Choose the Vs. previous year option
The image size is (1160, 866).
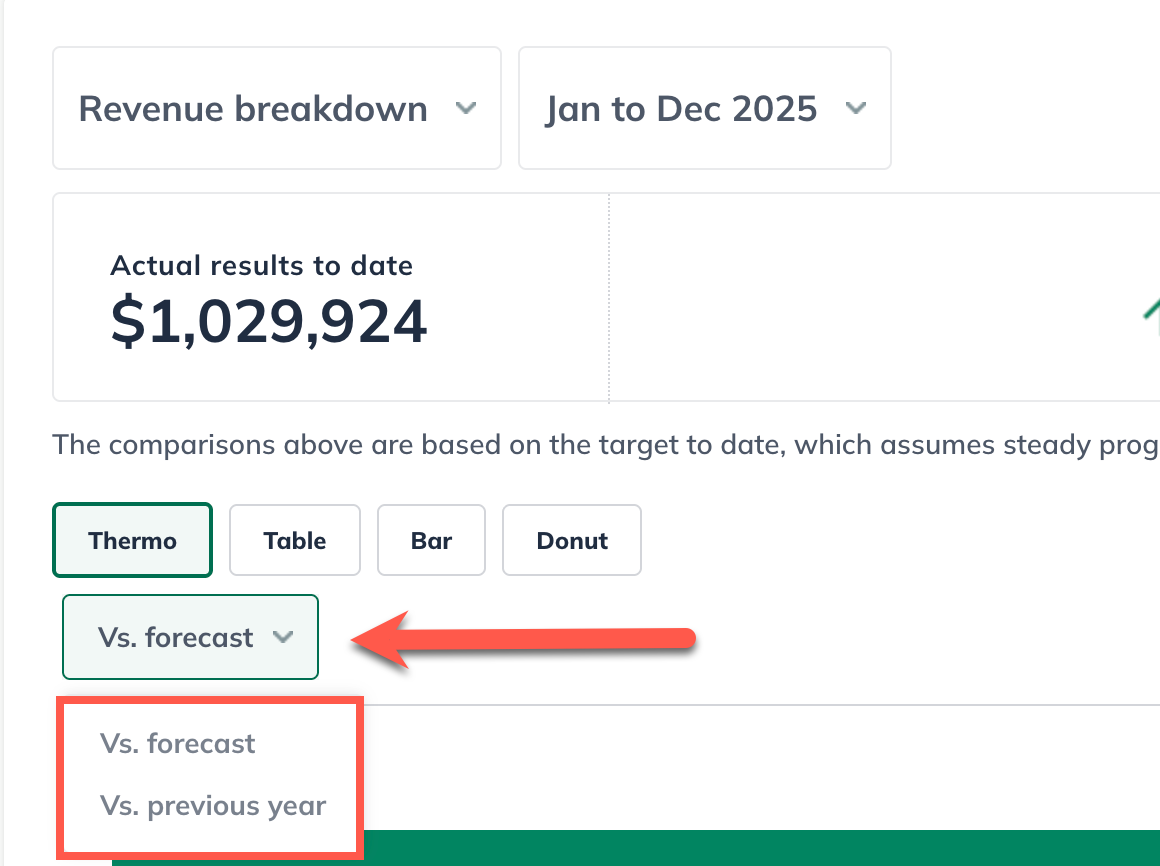(x=213, y=806)
